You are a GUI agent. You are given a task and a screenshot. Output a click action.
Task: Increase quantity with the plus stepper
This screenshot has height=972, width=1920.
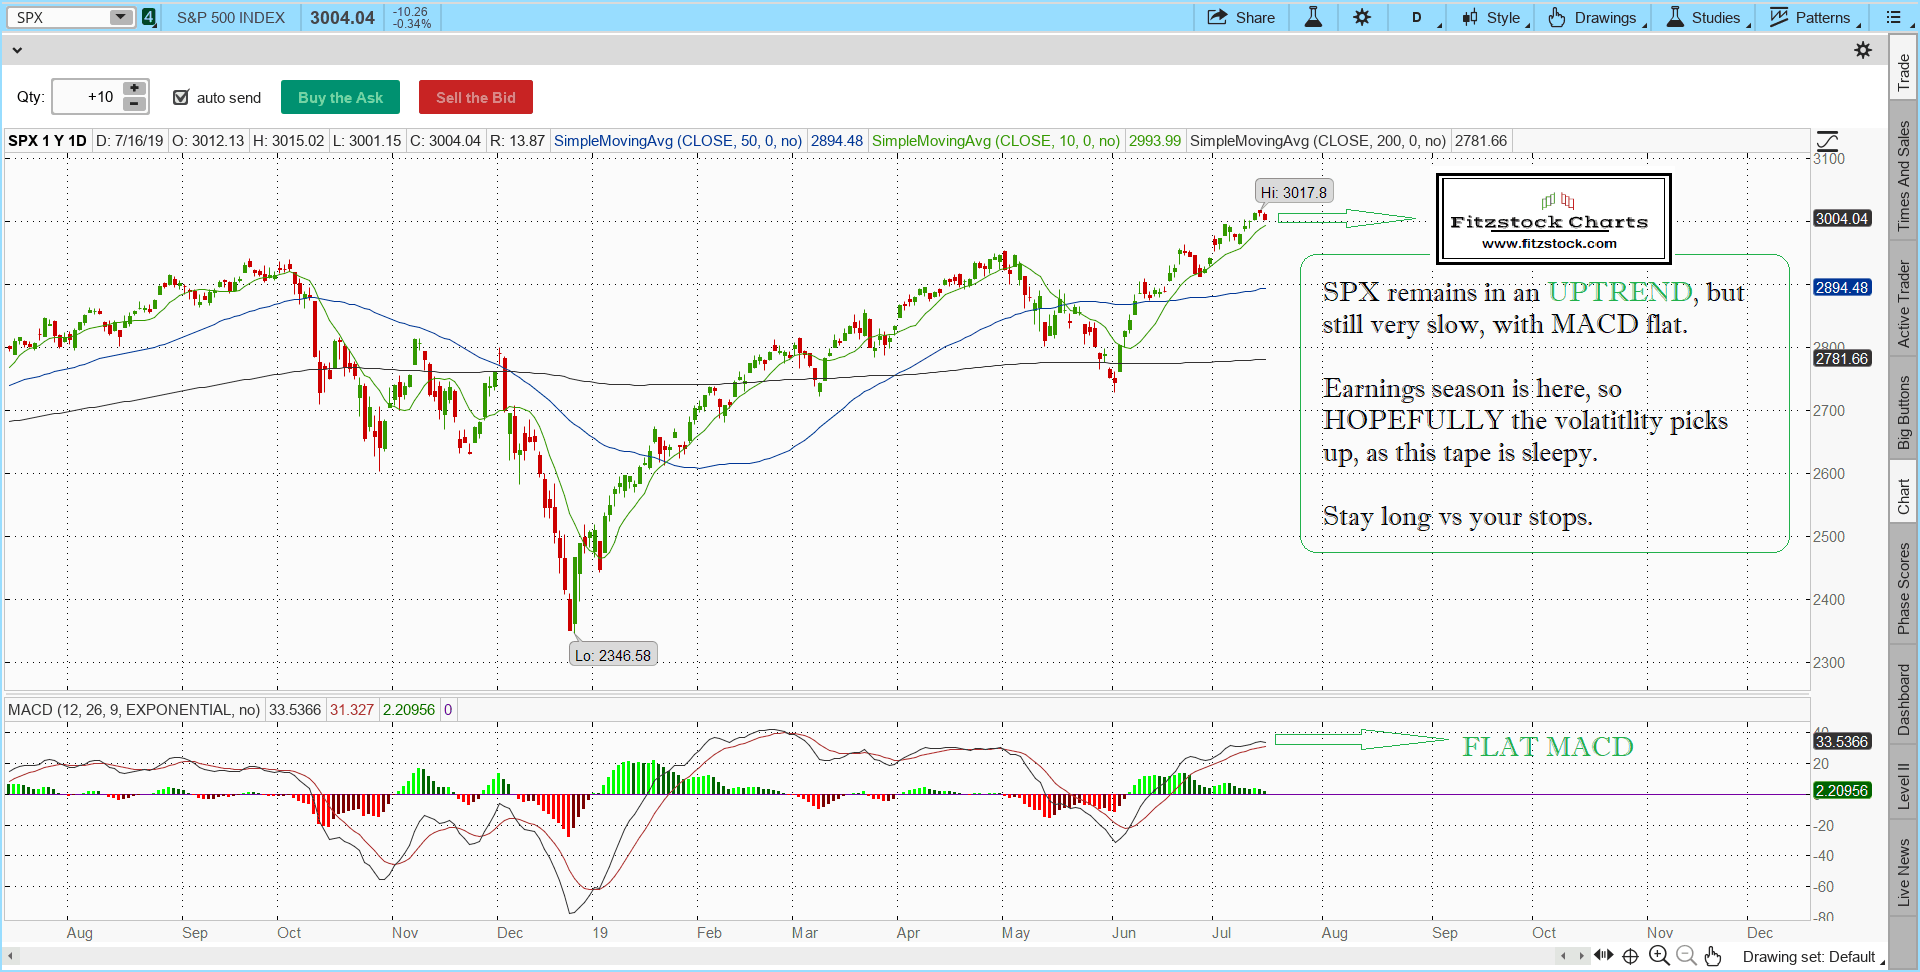[134, 89]
